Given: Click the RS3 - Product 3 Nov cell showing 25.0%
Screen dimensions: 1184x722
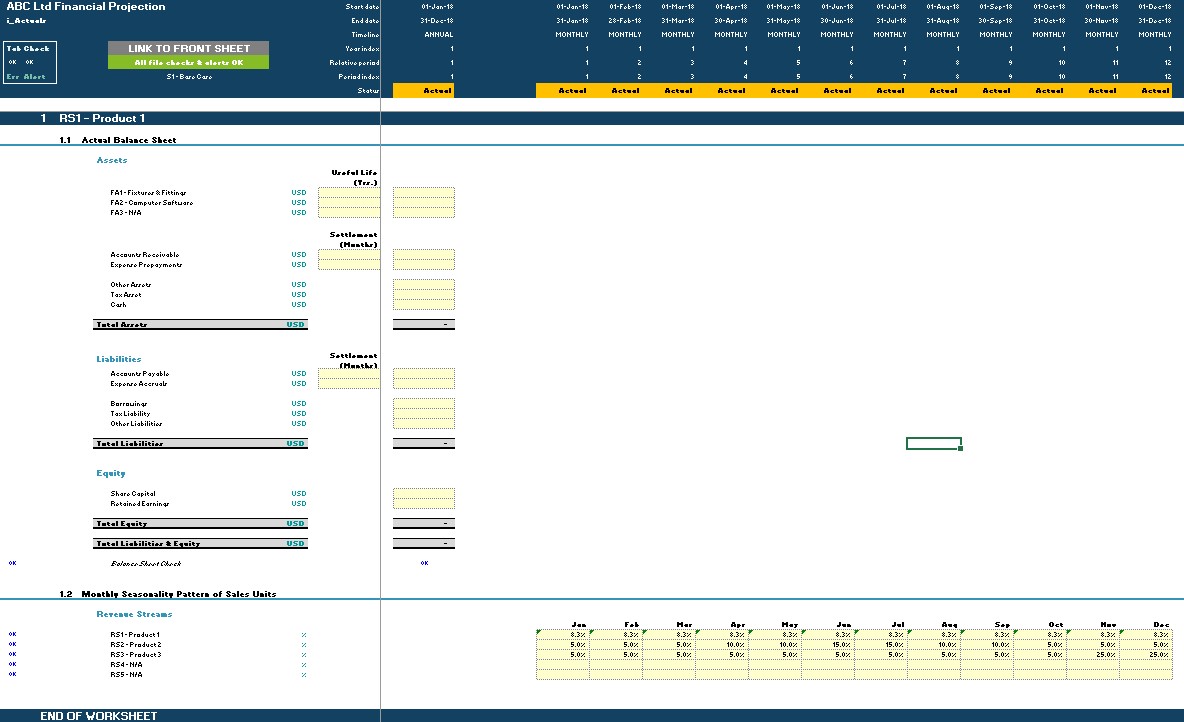Looking at the screenshot, I should [1093, 655].
